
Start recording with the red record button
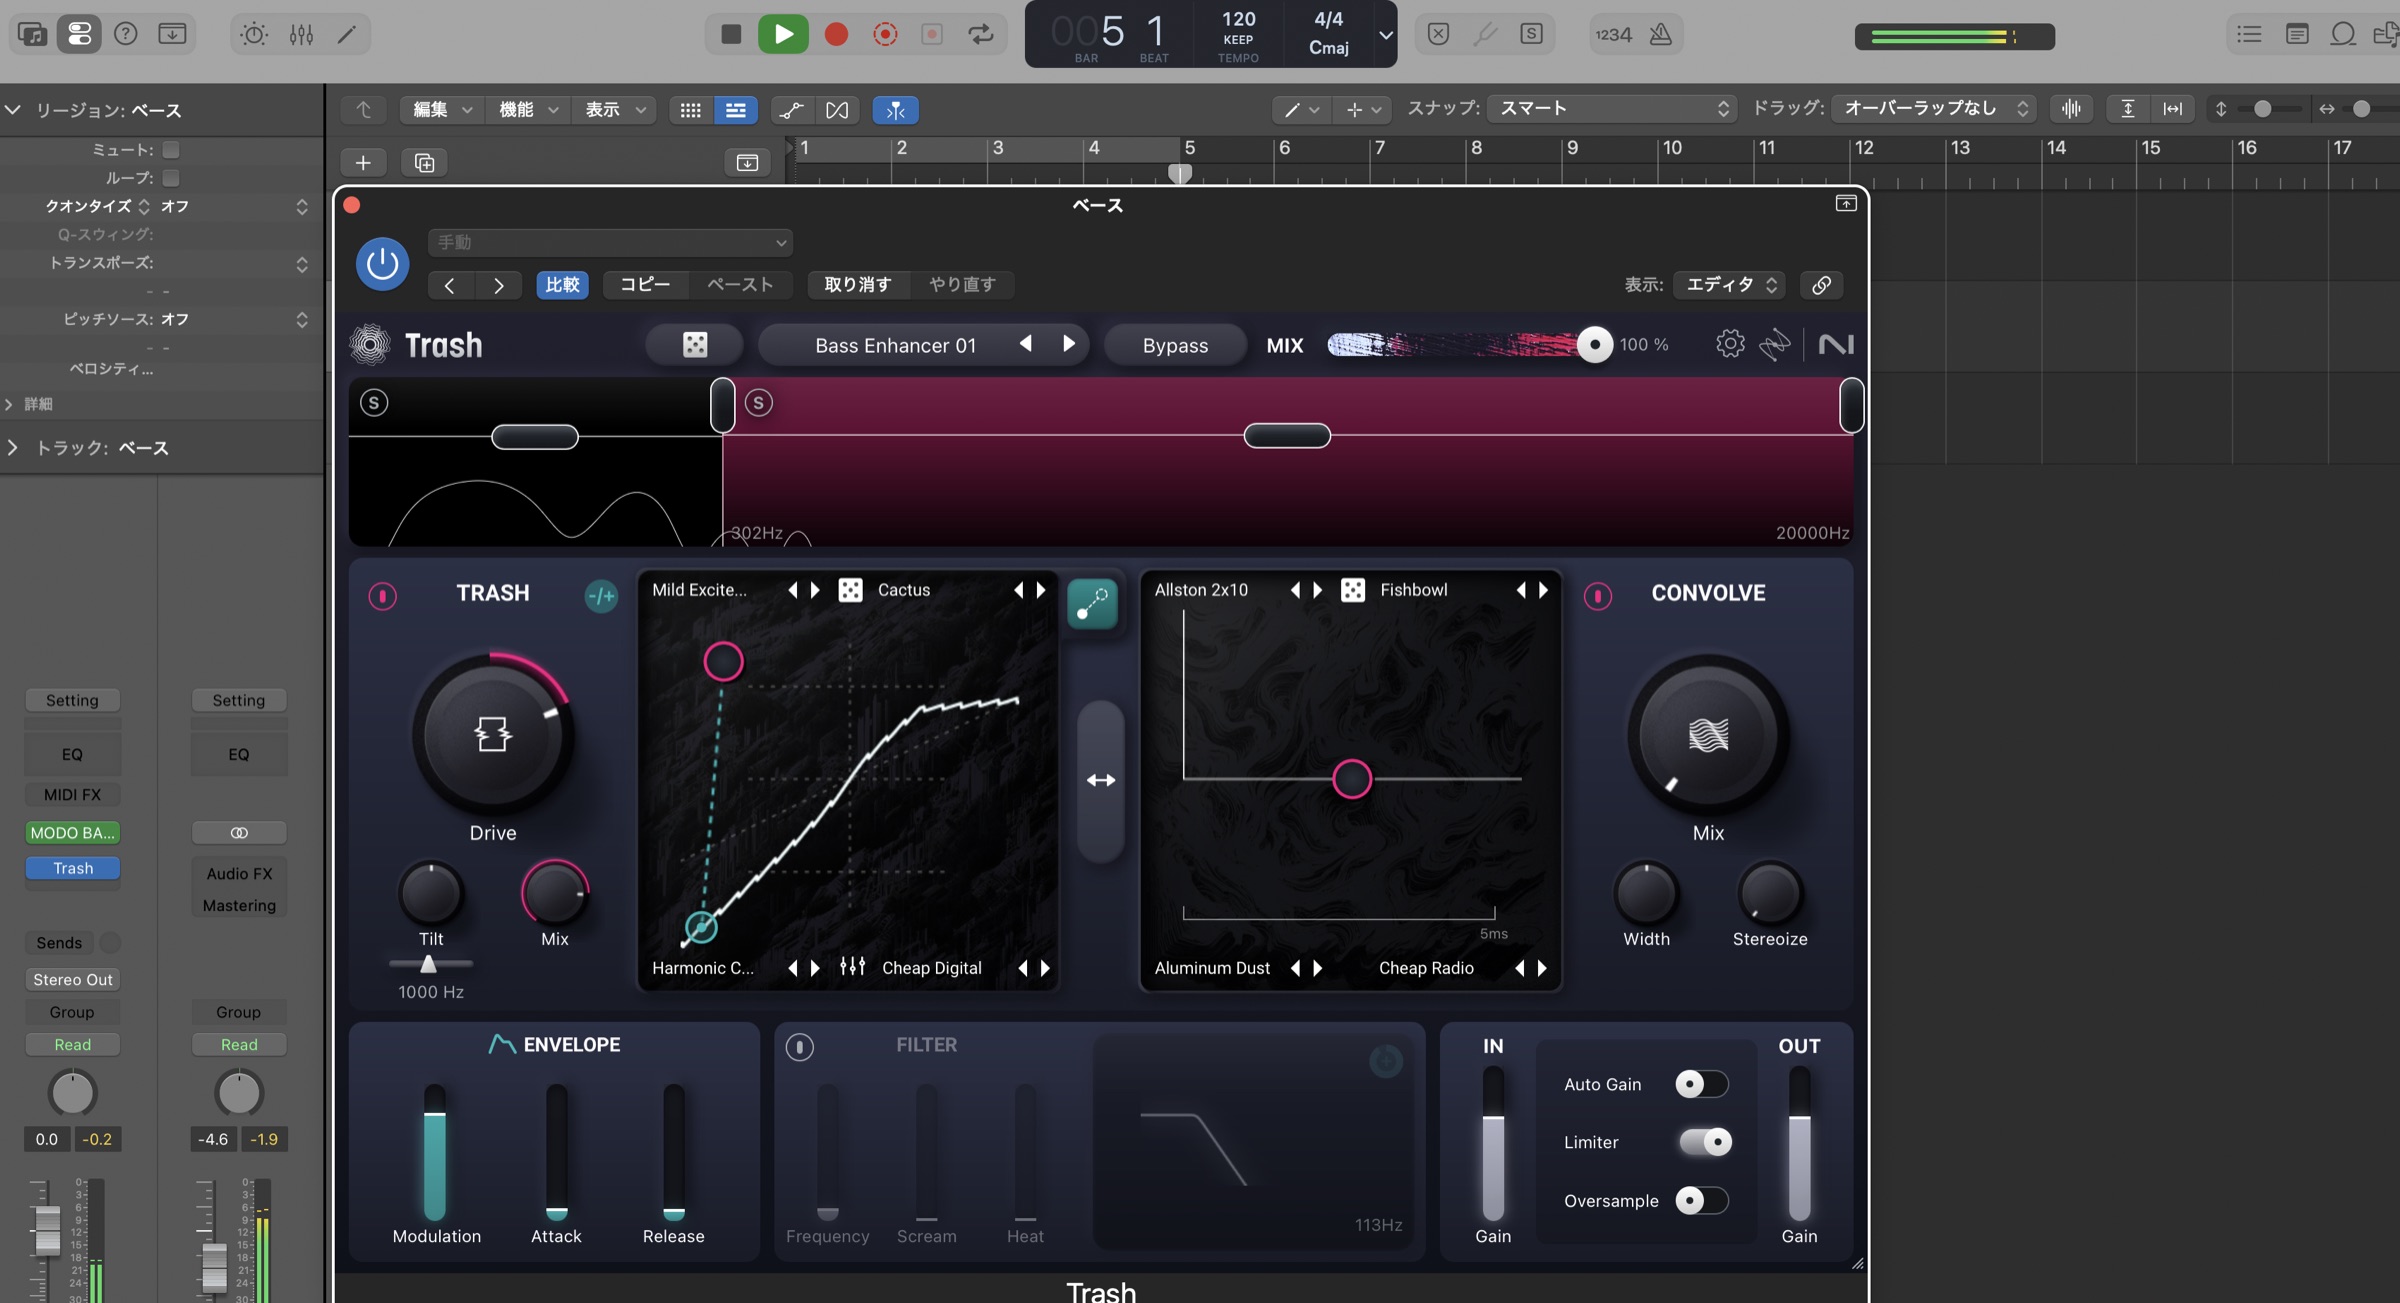click(836, 34)
